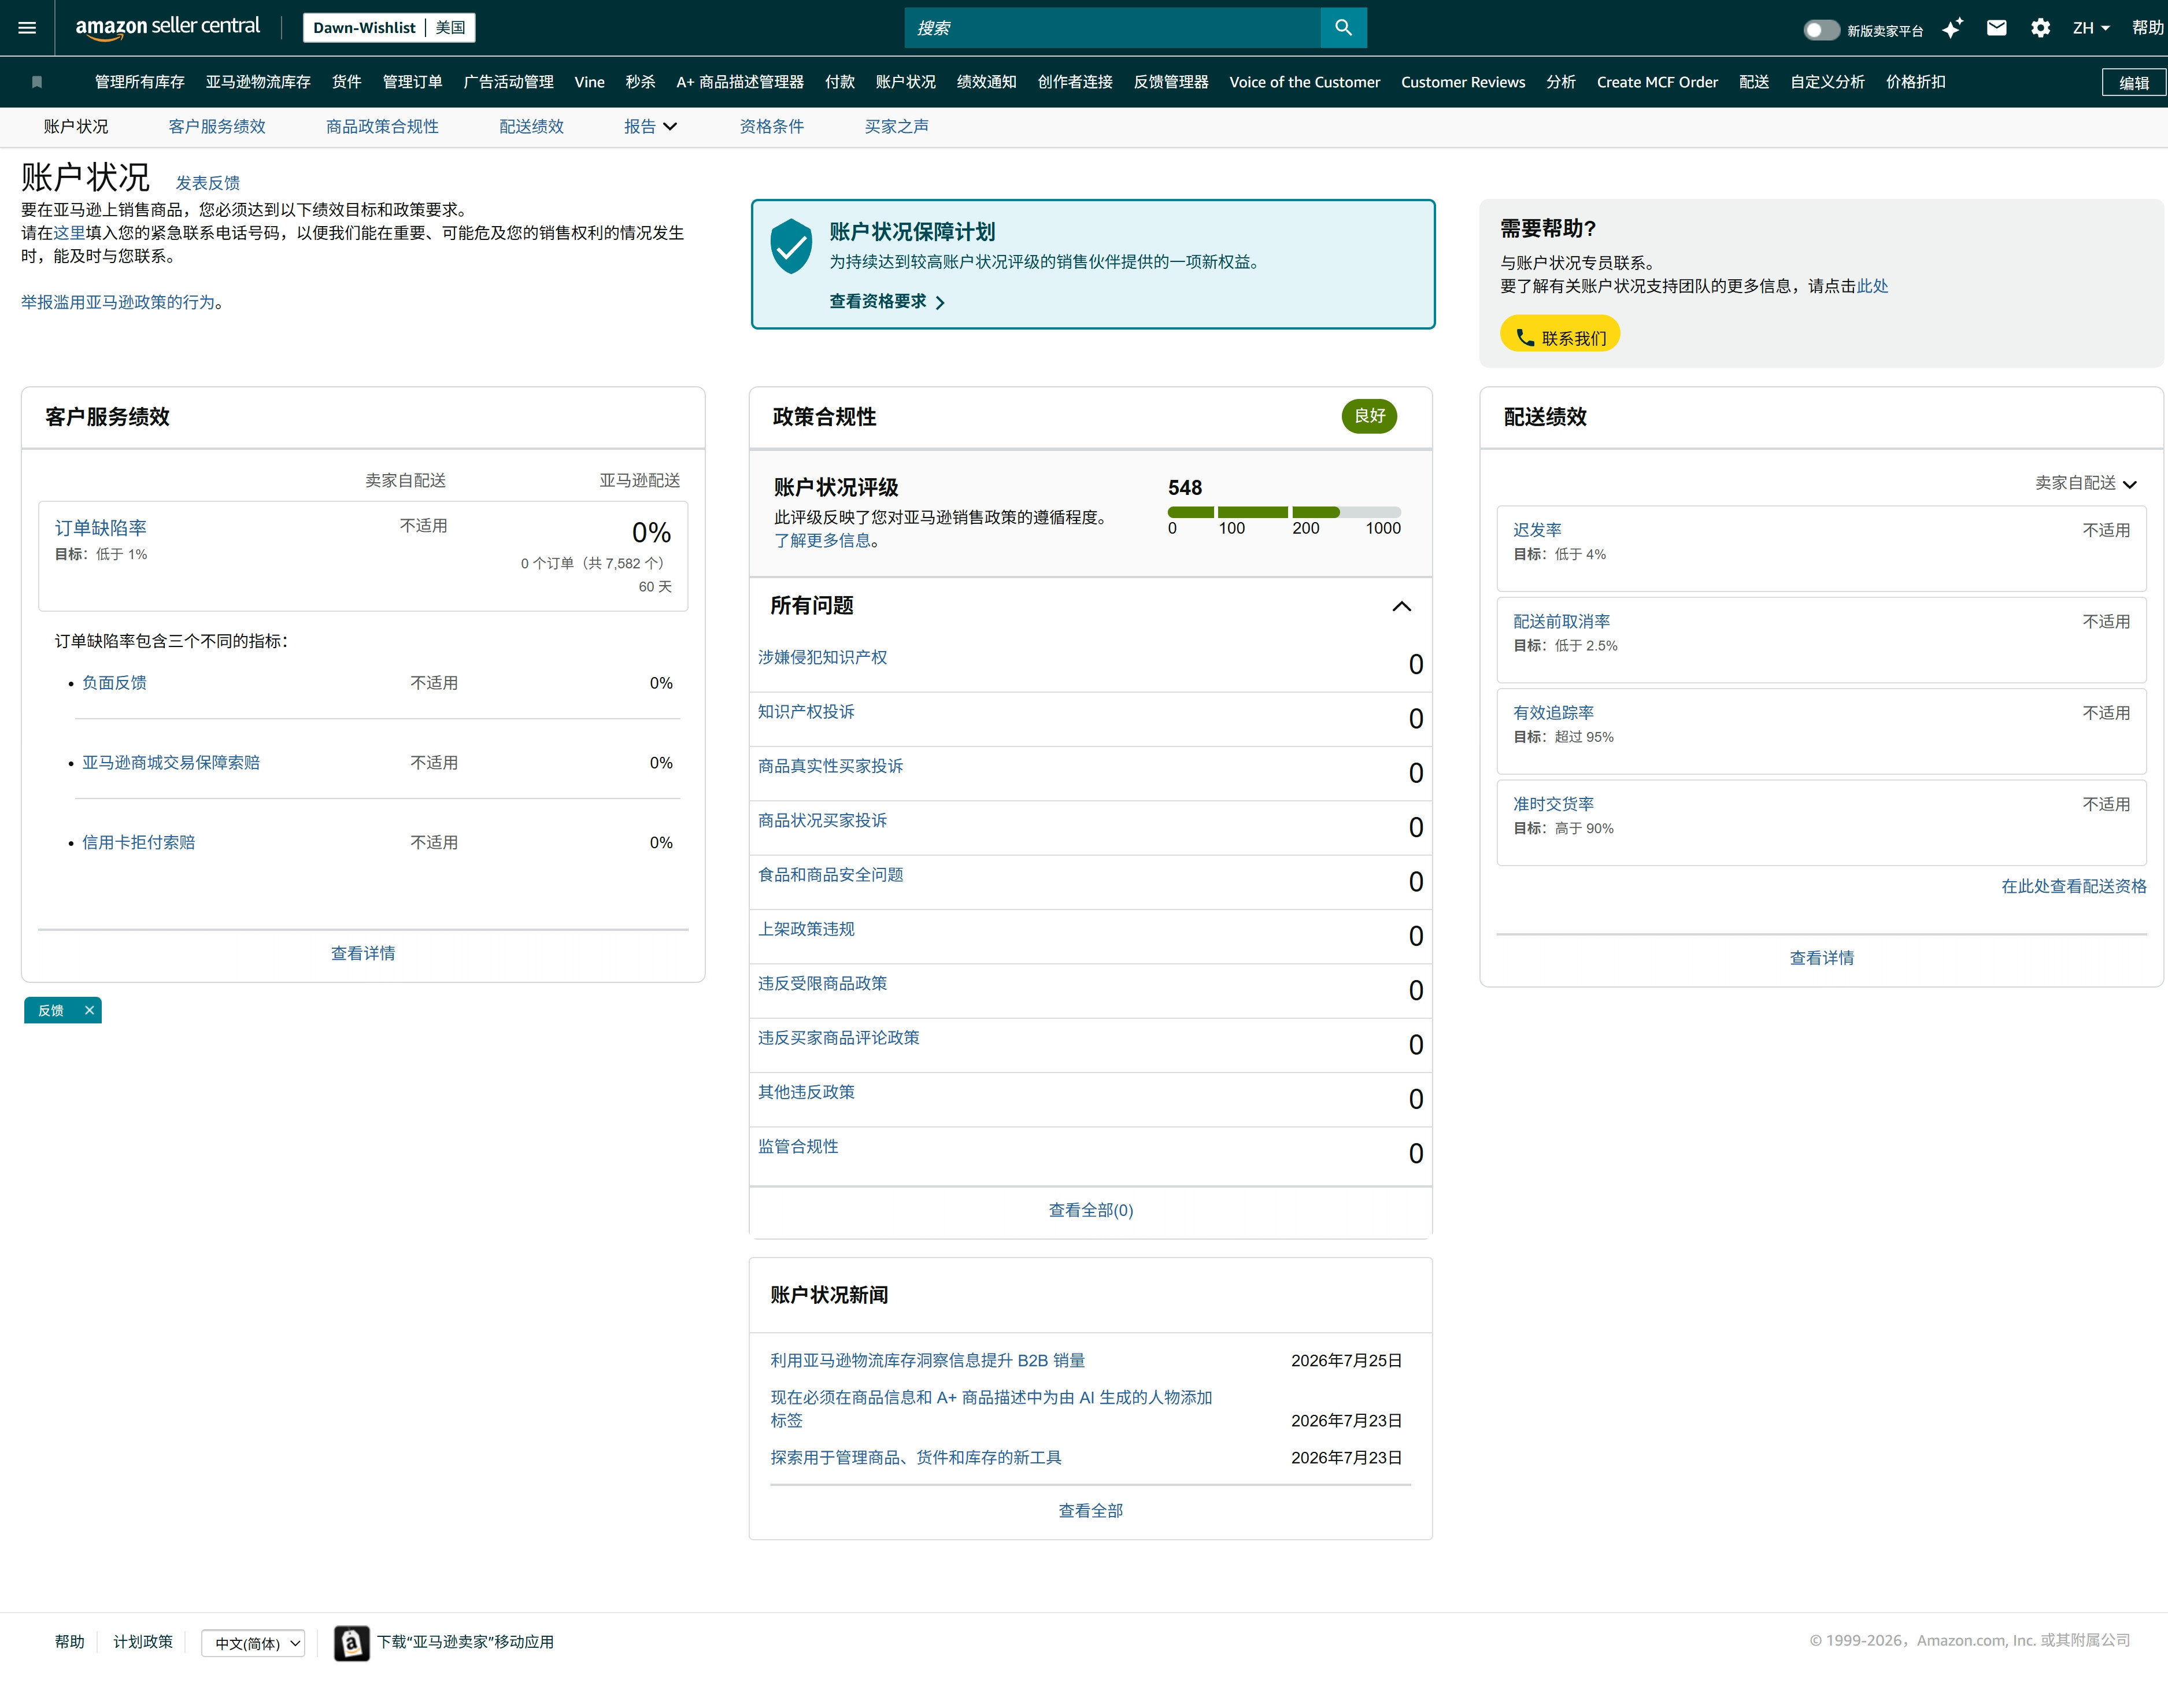Click the 了解更多信息 link
Image resolution: width=2168 pixels, height=1708 pixels.
(822, 541)
